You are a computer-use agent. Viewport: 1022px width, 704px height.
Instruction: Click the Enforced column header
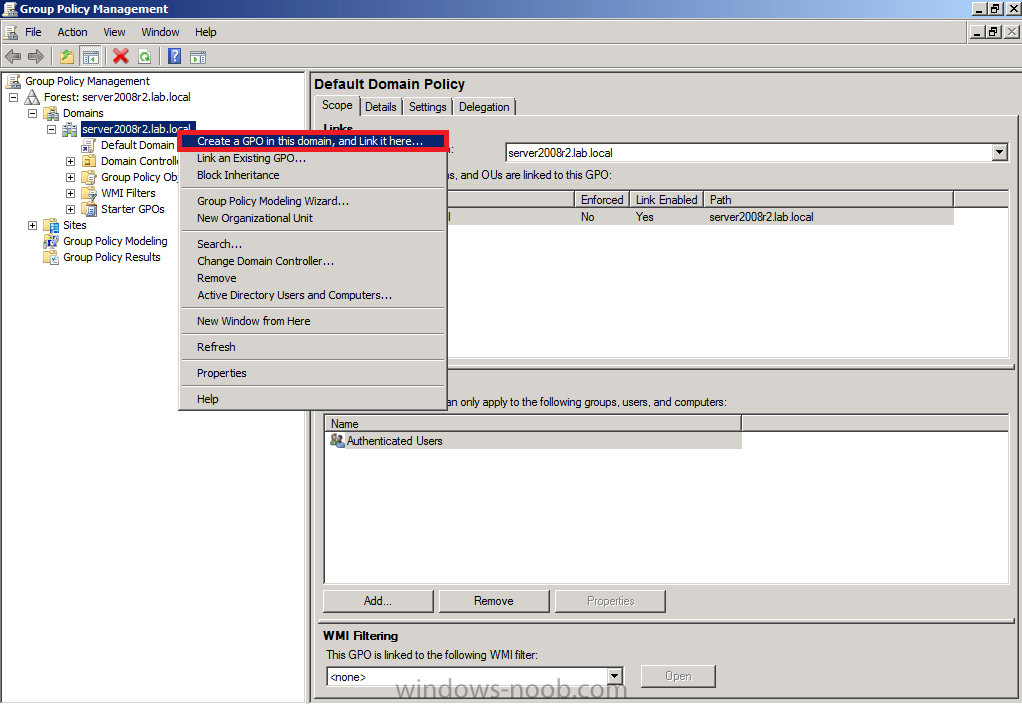(x=602, y=199)
